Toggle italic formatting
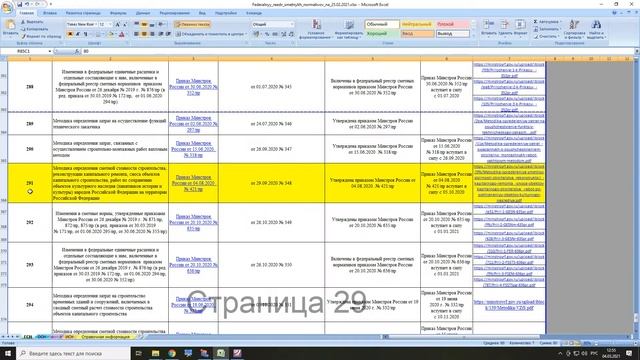This screenshot has width=640, height=360. (78, 34)
